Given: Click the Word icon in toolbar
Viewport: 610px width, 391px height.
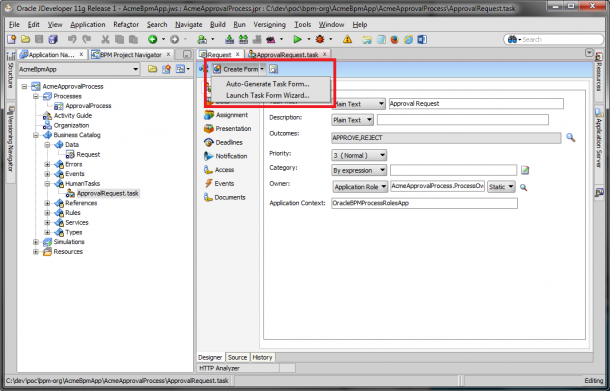Looking at the screenshot, I should click(x=422, y=39).
